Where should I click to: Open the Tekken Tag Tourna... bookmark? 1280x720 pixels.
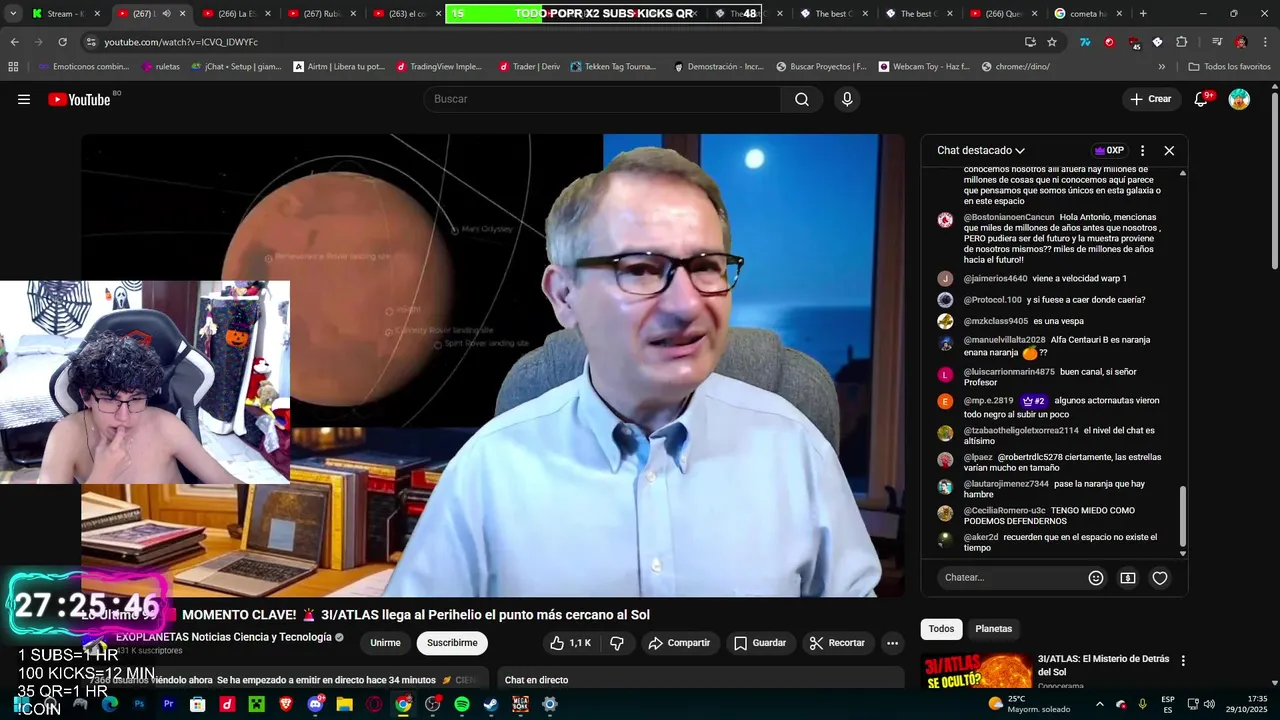tap(613, 66)
